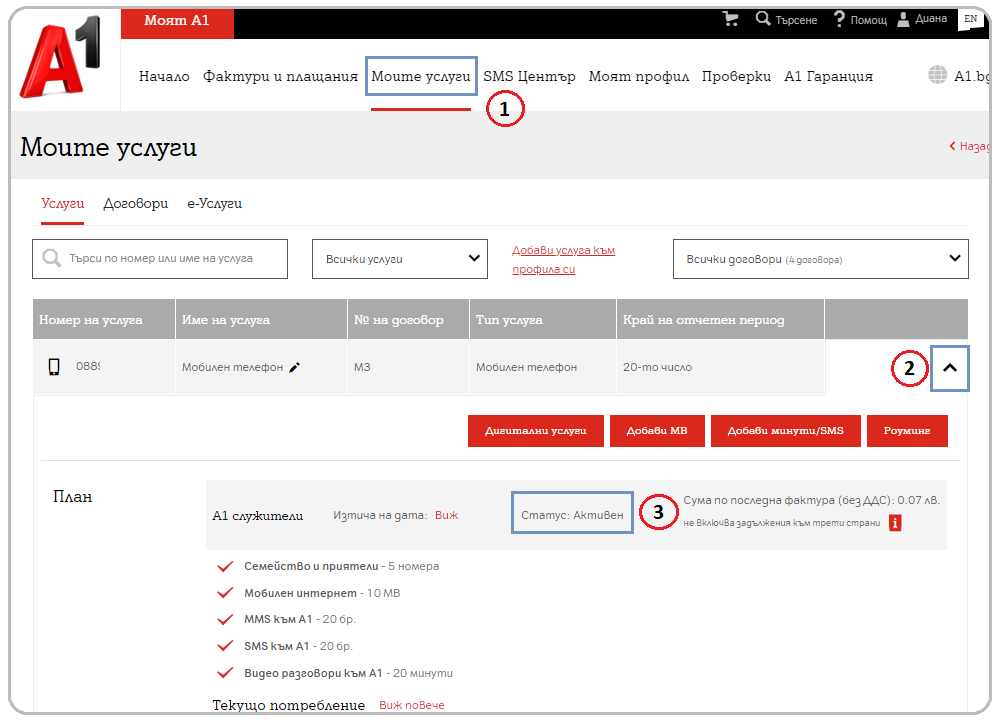Open the Всички договори dropdown
Viewport: 1000px width, 725px height.
820,259
